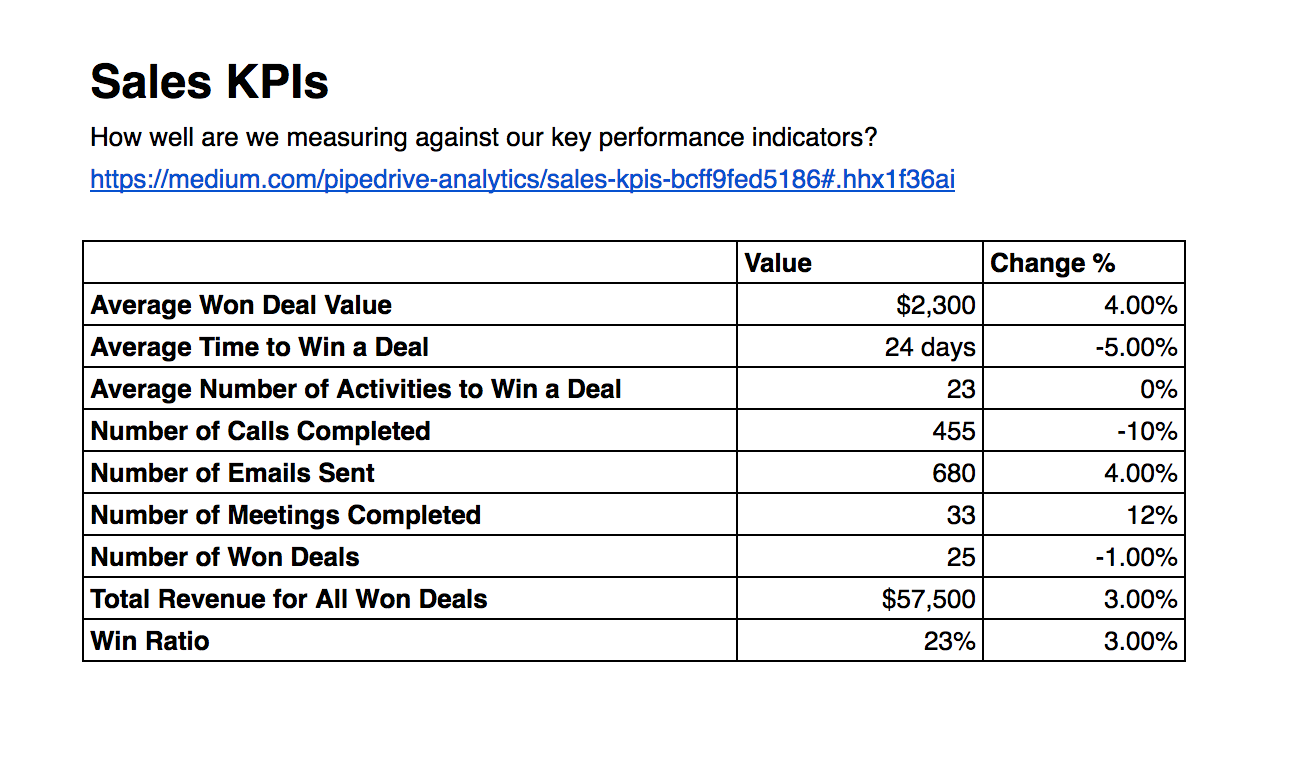
Task: Click the 12% change cell
Action: [1084, 514]
